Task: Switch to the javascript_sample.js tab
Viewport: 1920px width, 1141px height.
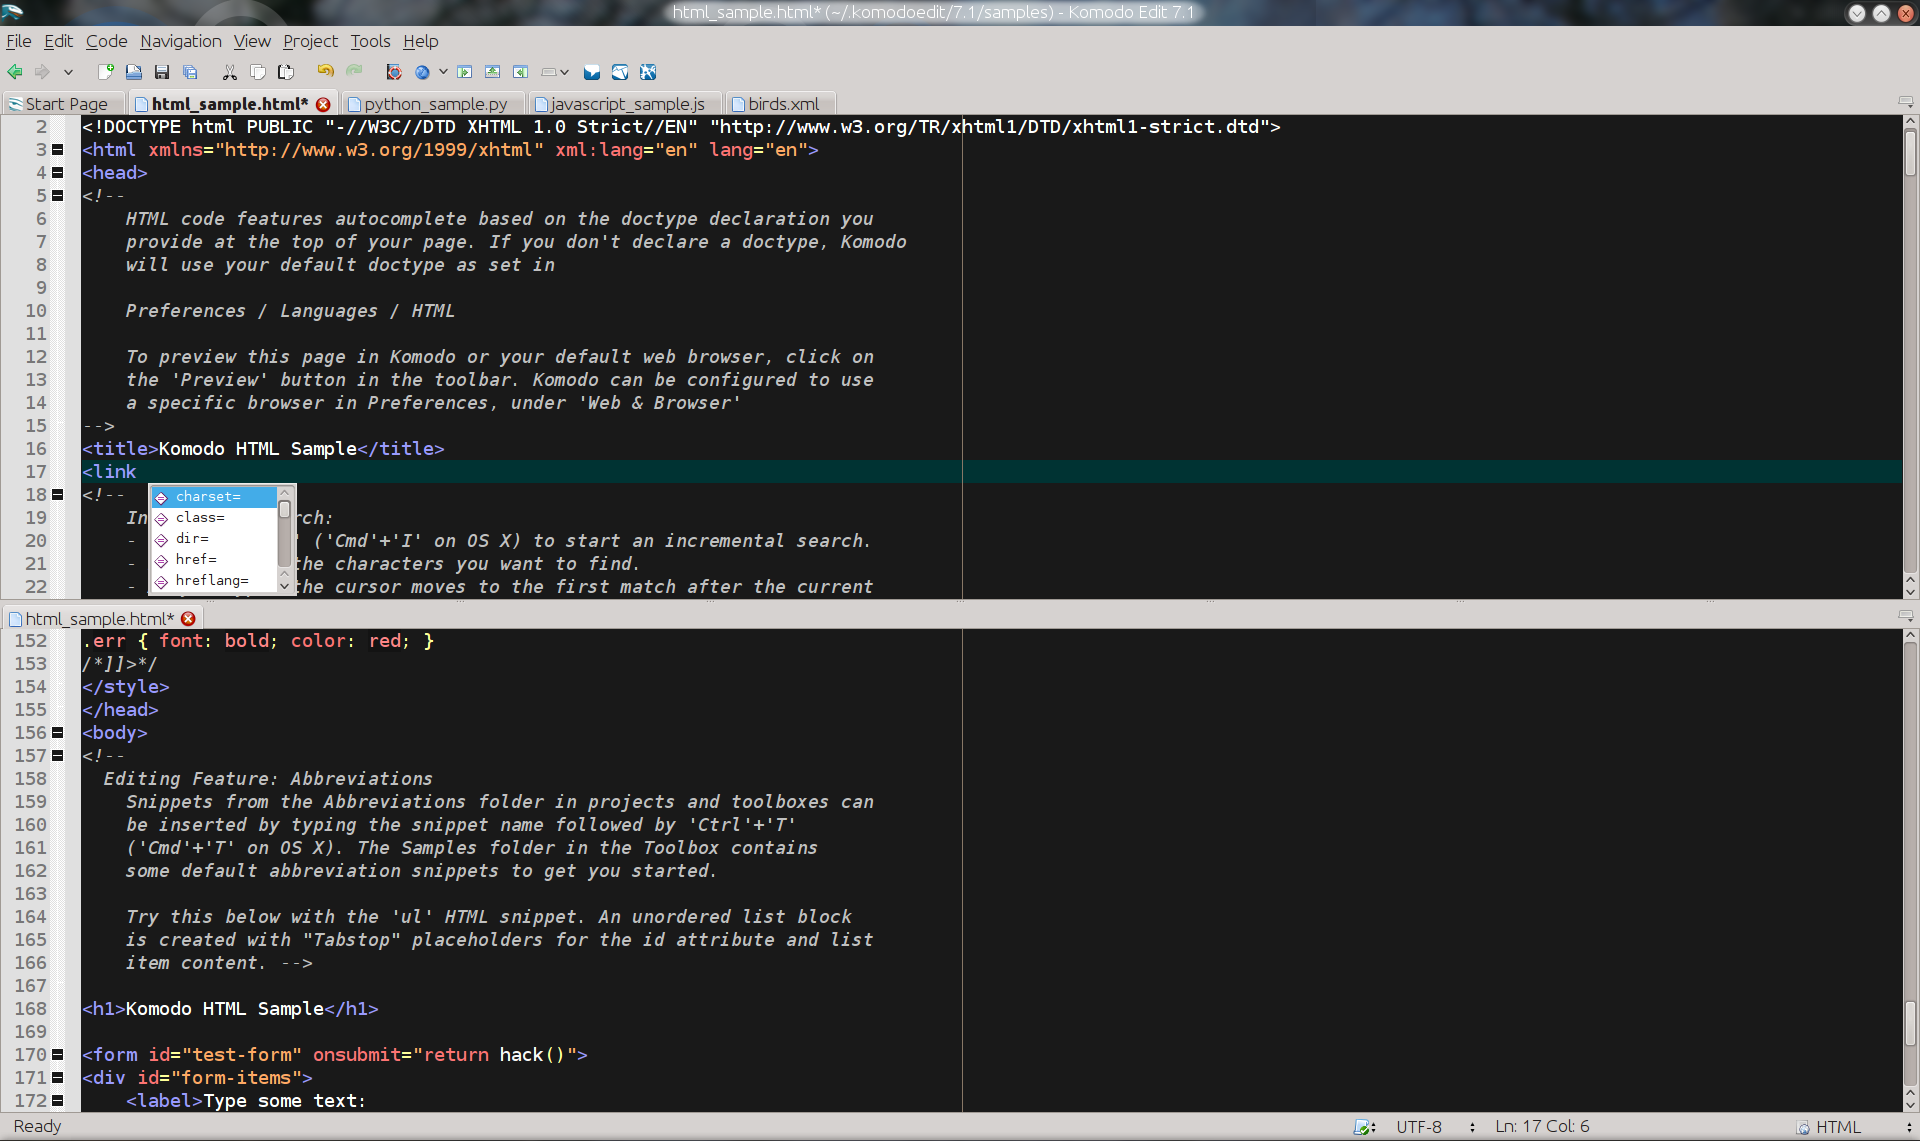Action: [625, 104]
